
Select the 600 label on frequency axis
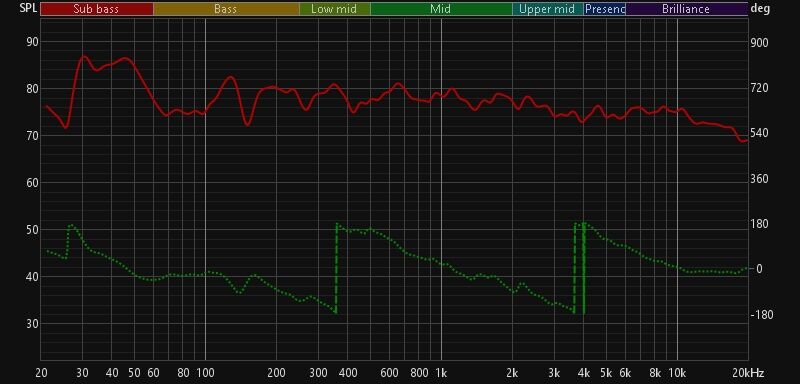point(389,372)
